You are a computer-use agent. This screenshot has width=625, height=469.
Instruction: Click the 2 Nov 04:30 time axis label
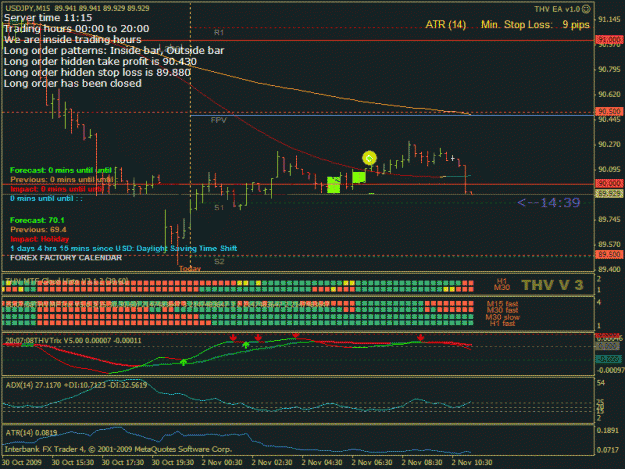322,462
